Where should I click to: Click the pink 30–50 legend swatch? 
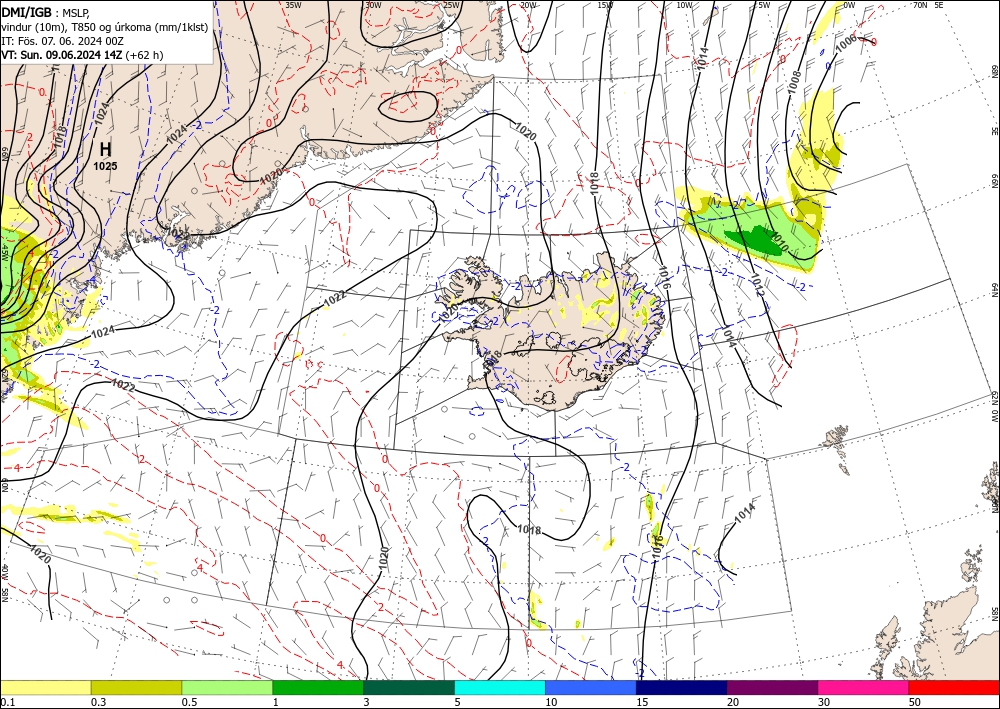coord(864,687)
